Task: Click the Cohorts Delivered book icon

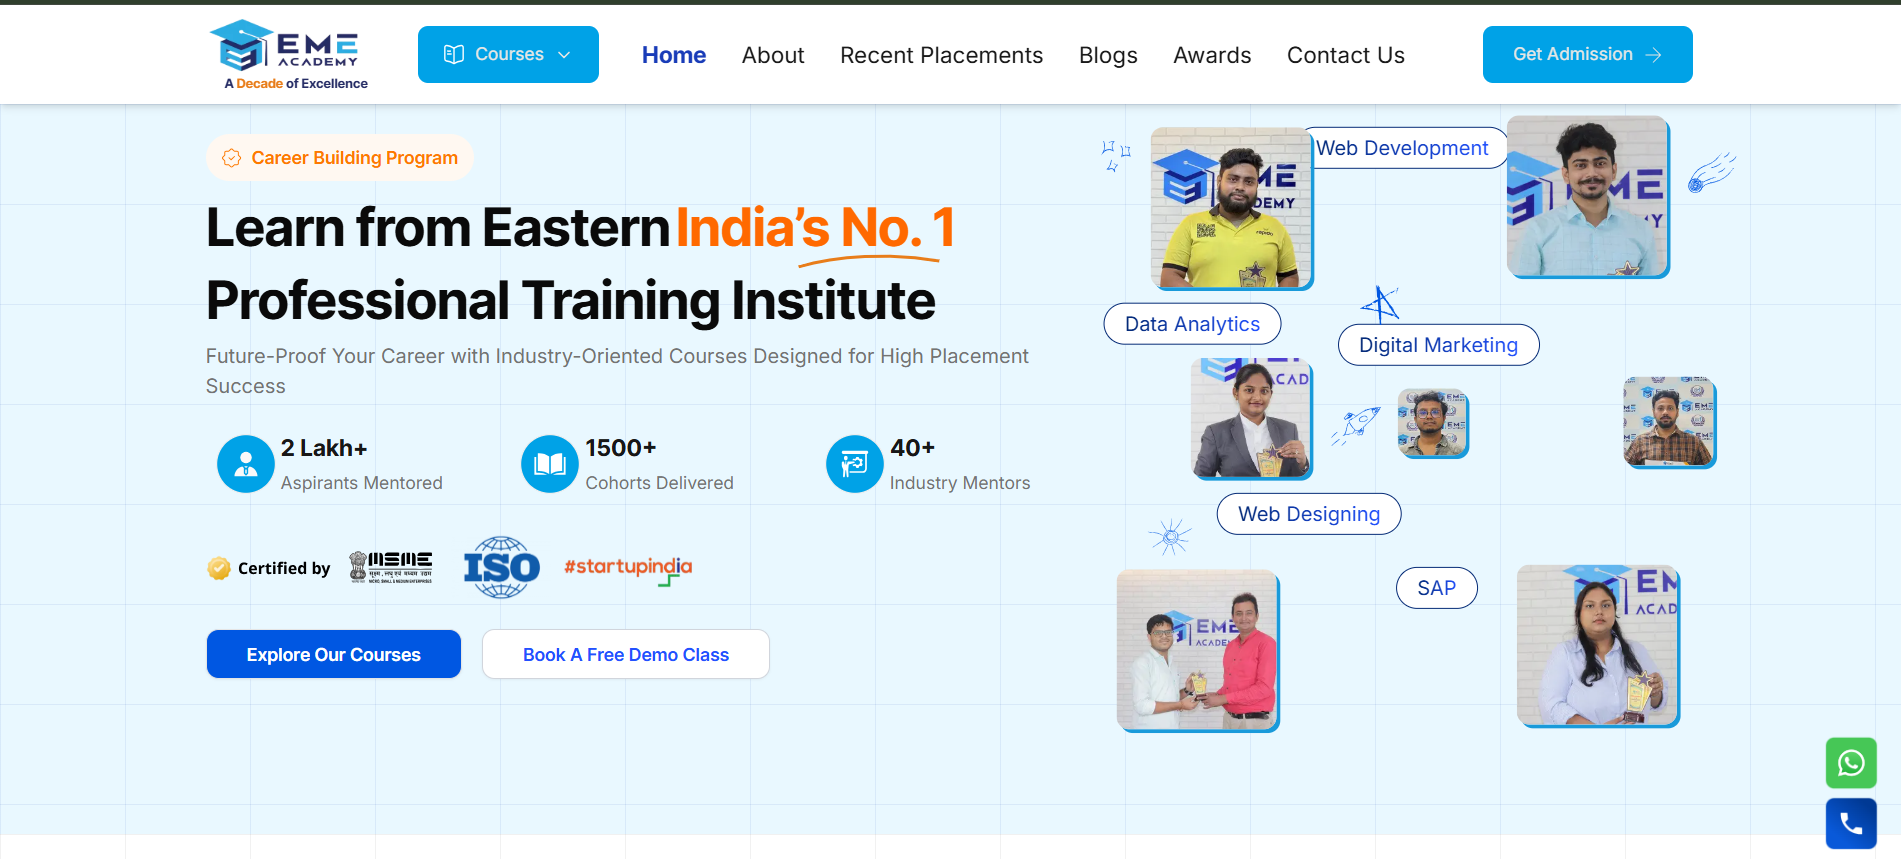Action: click(550, 464)
